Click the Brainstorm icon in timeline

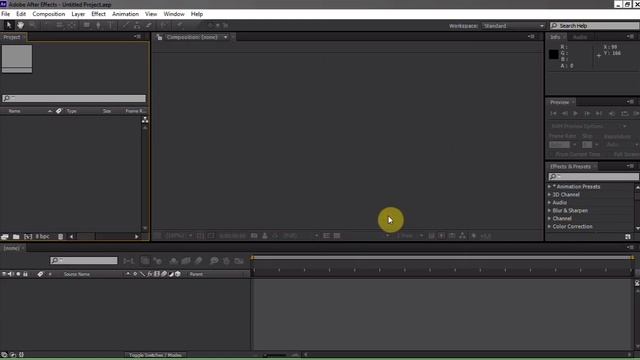[214, 261]
